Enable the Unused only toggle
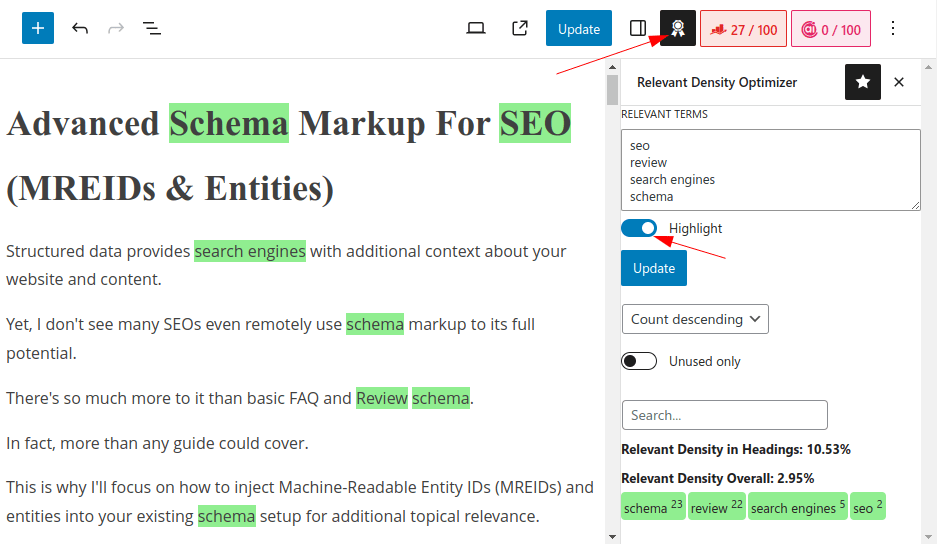Screen dimensions: 937x544 [x=639, y=361]
